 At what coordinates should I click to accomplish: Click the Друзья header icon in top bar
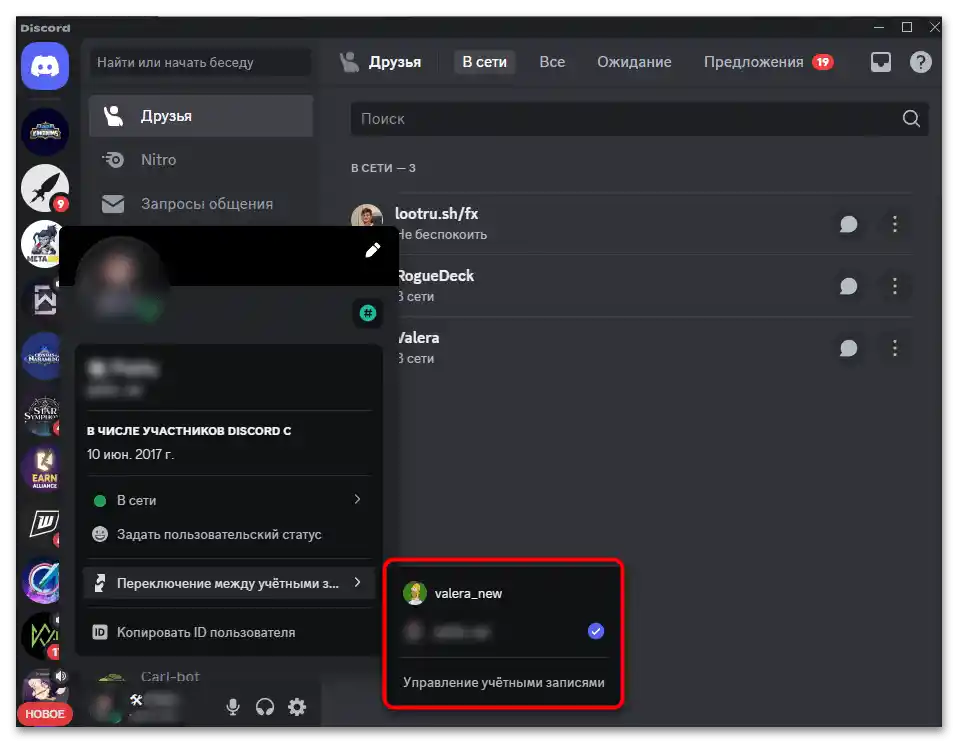(x=349, y=62)
